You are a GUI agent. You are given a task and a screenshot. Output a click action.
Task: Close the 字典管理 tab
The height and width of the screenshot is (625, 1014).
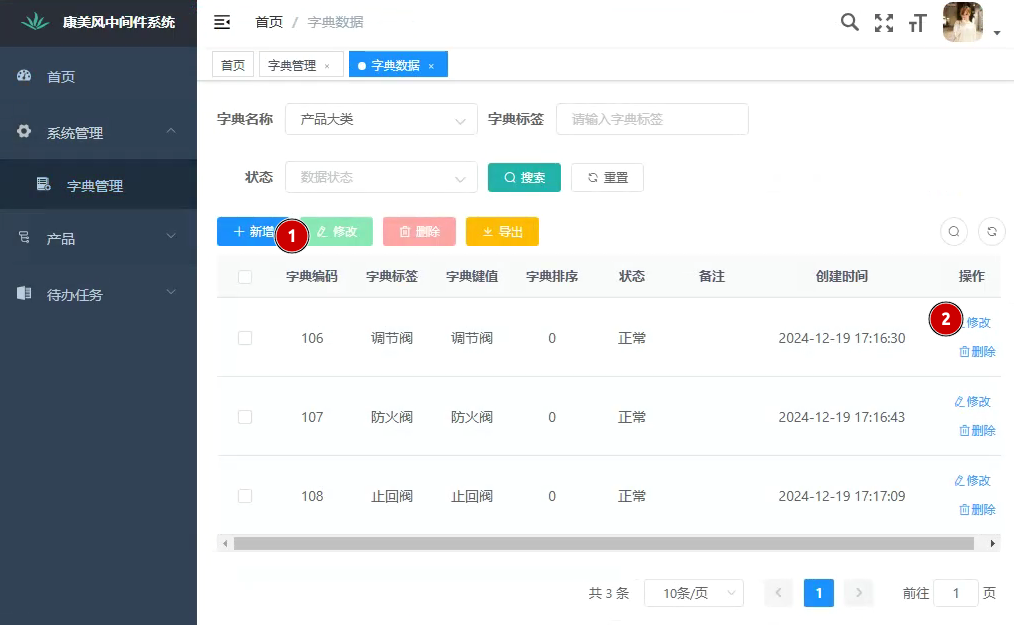point(327,66)
